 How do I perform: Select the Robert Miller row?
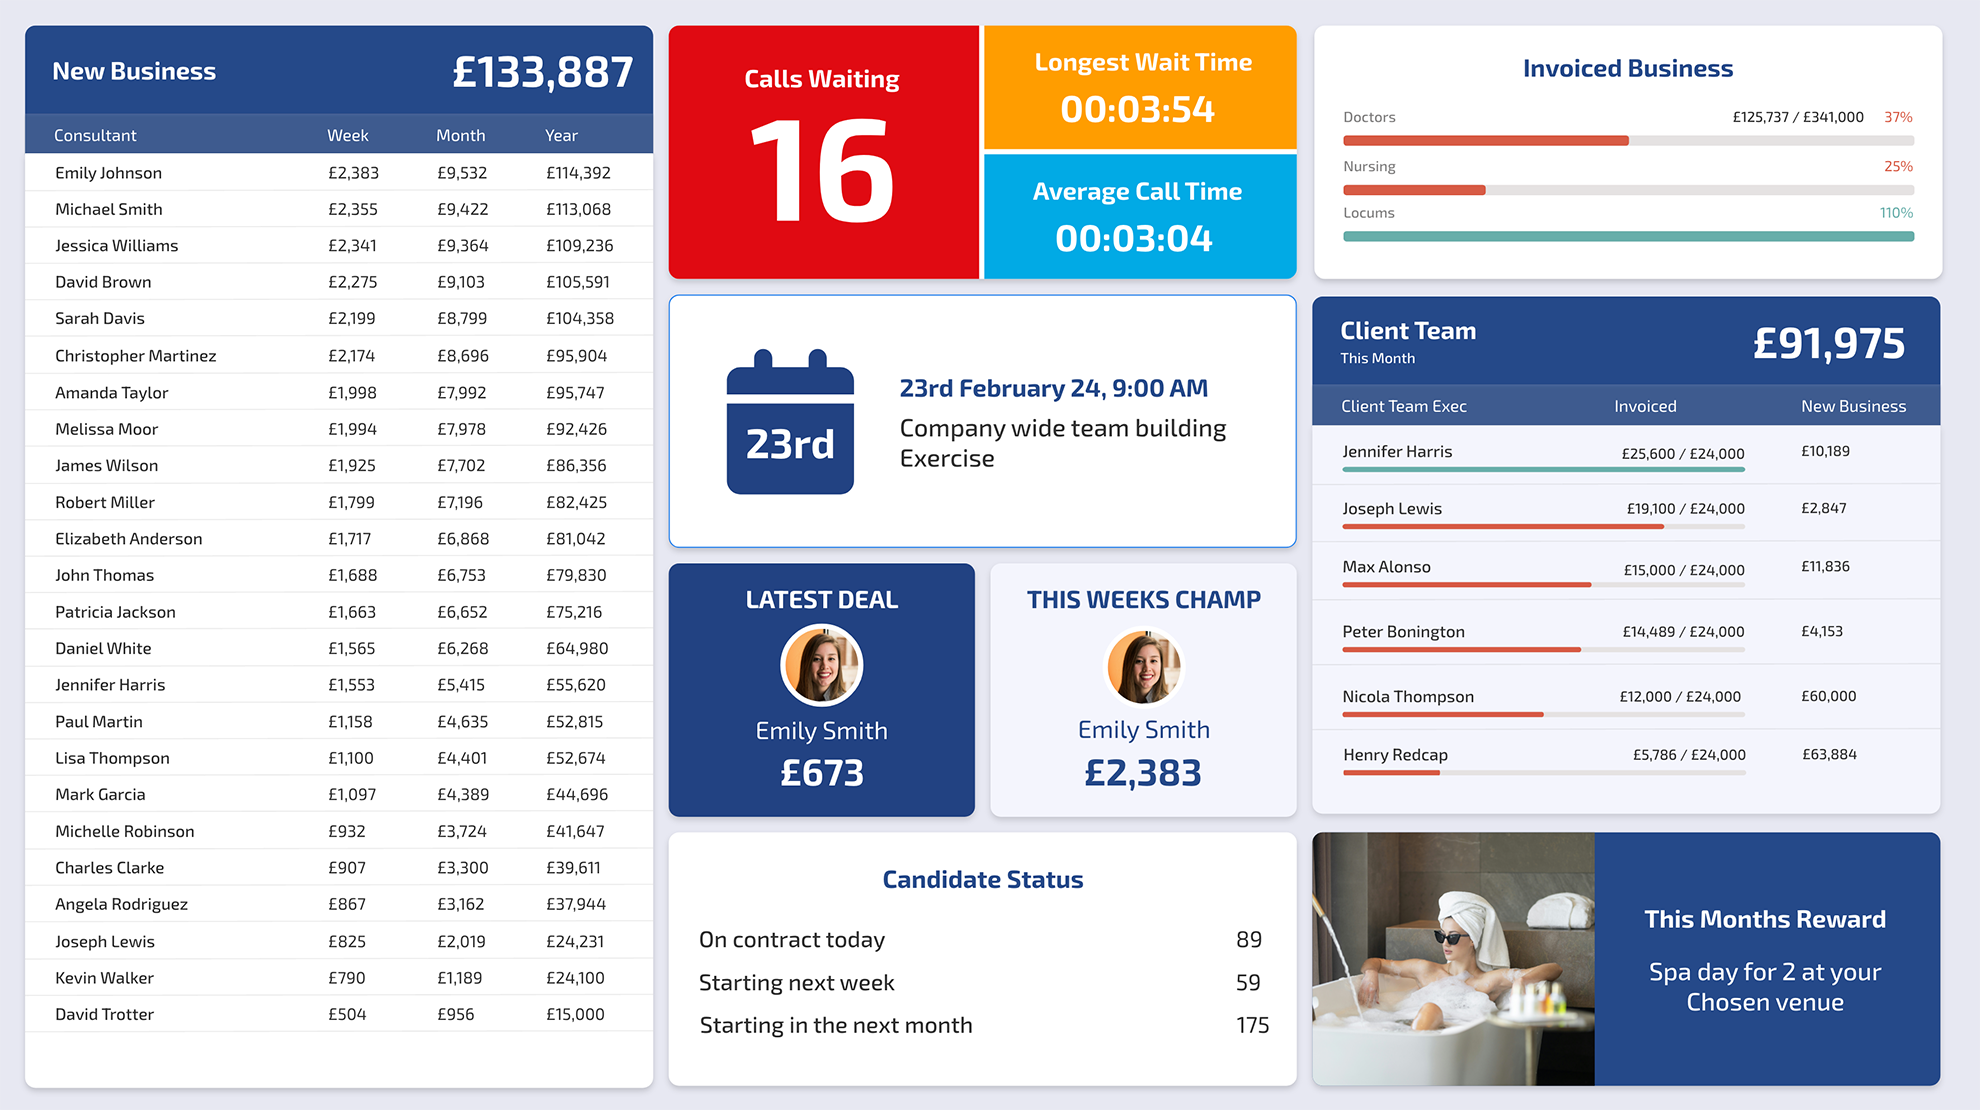[x=339, y=502]
